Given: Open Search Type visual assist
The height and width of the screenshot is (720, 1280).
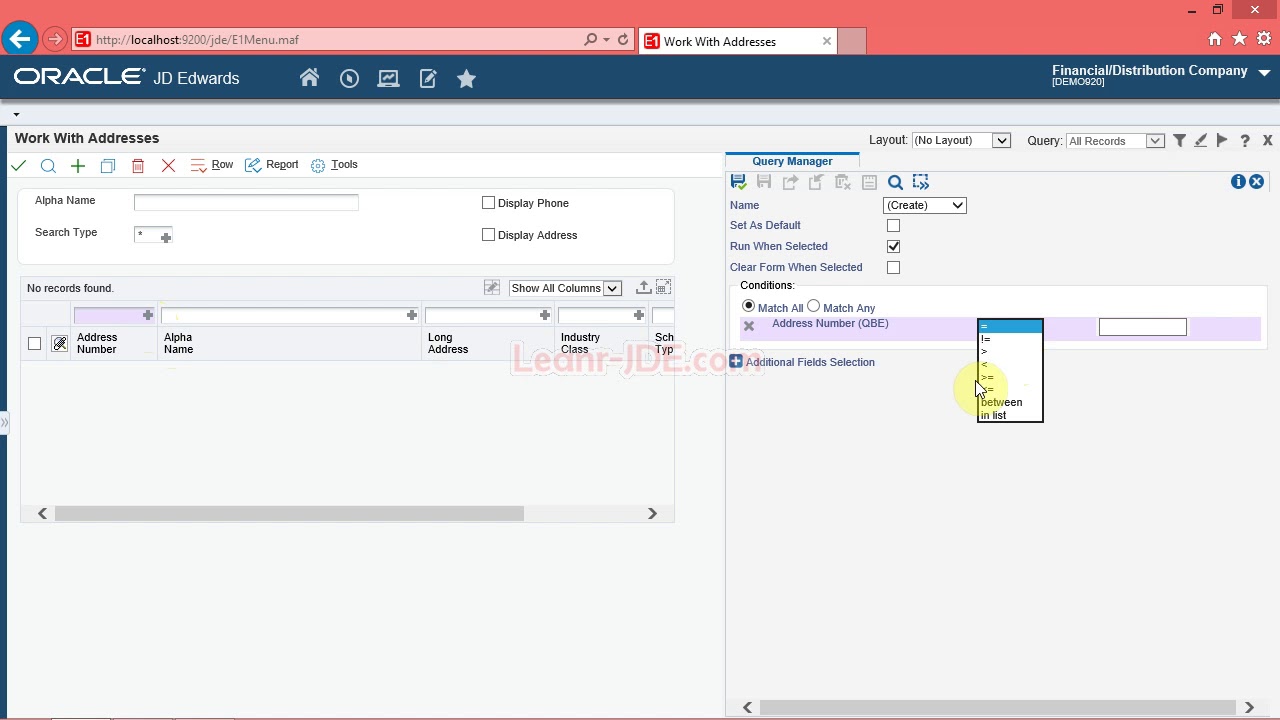Looking at the screenshot, I should [166, 236].
